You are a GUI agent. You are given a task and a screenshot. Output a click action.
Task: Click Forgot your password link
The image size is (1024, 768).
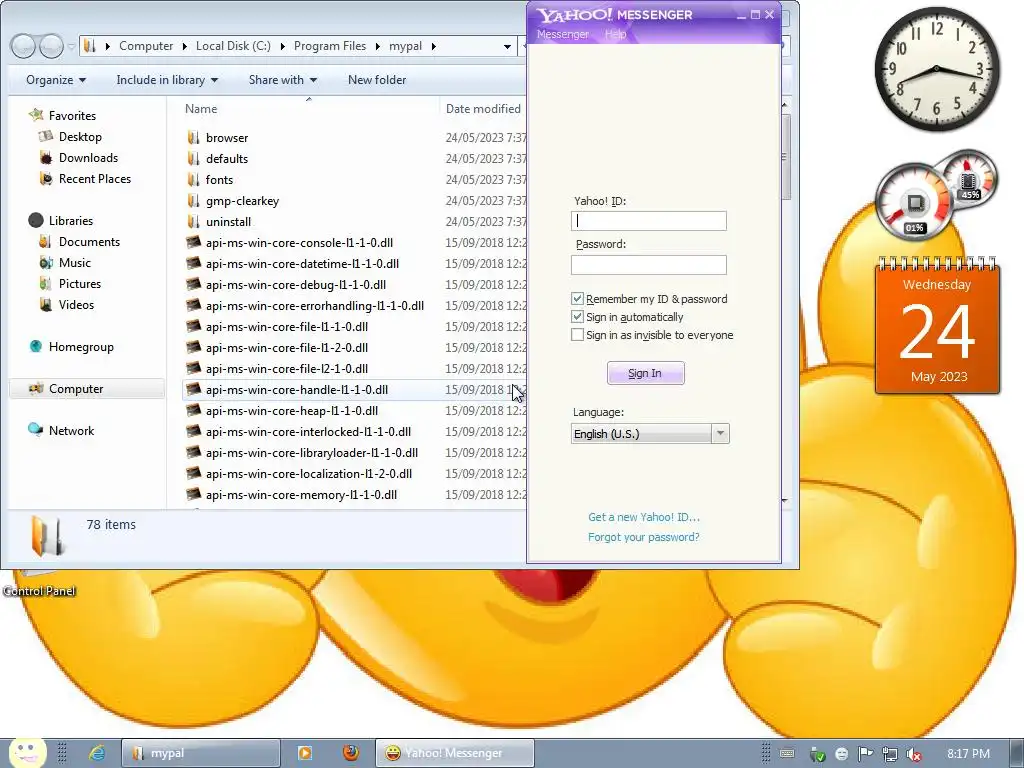pos(643,537)
